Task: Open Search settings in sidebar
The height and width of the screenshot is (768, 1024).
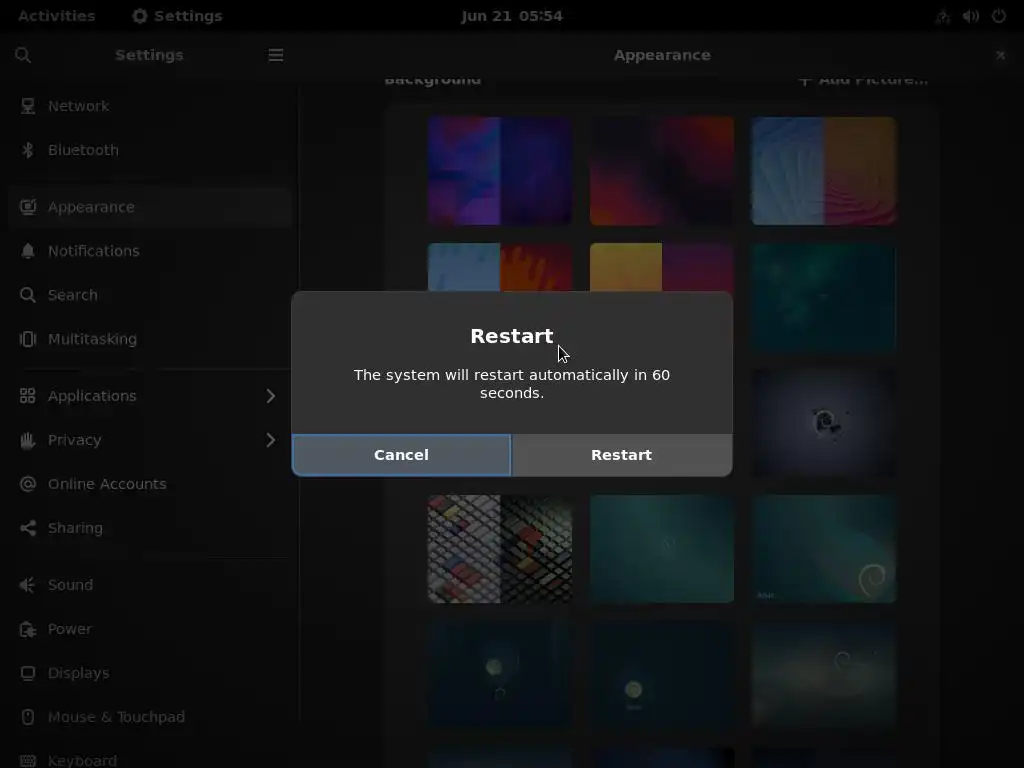Action: pos(150,295)
